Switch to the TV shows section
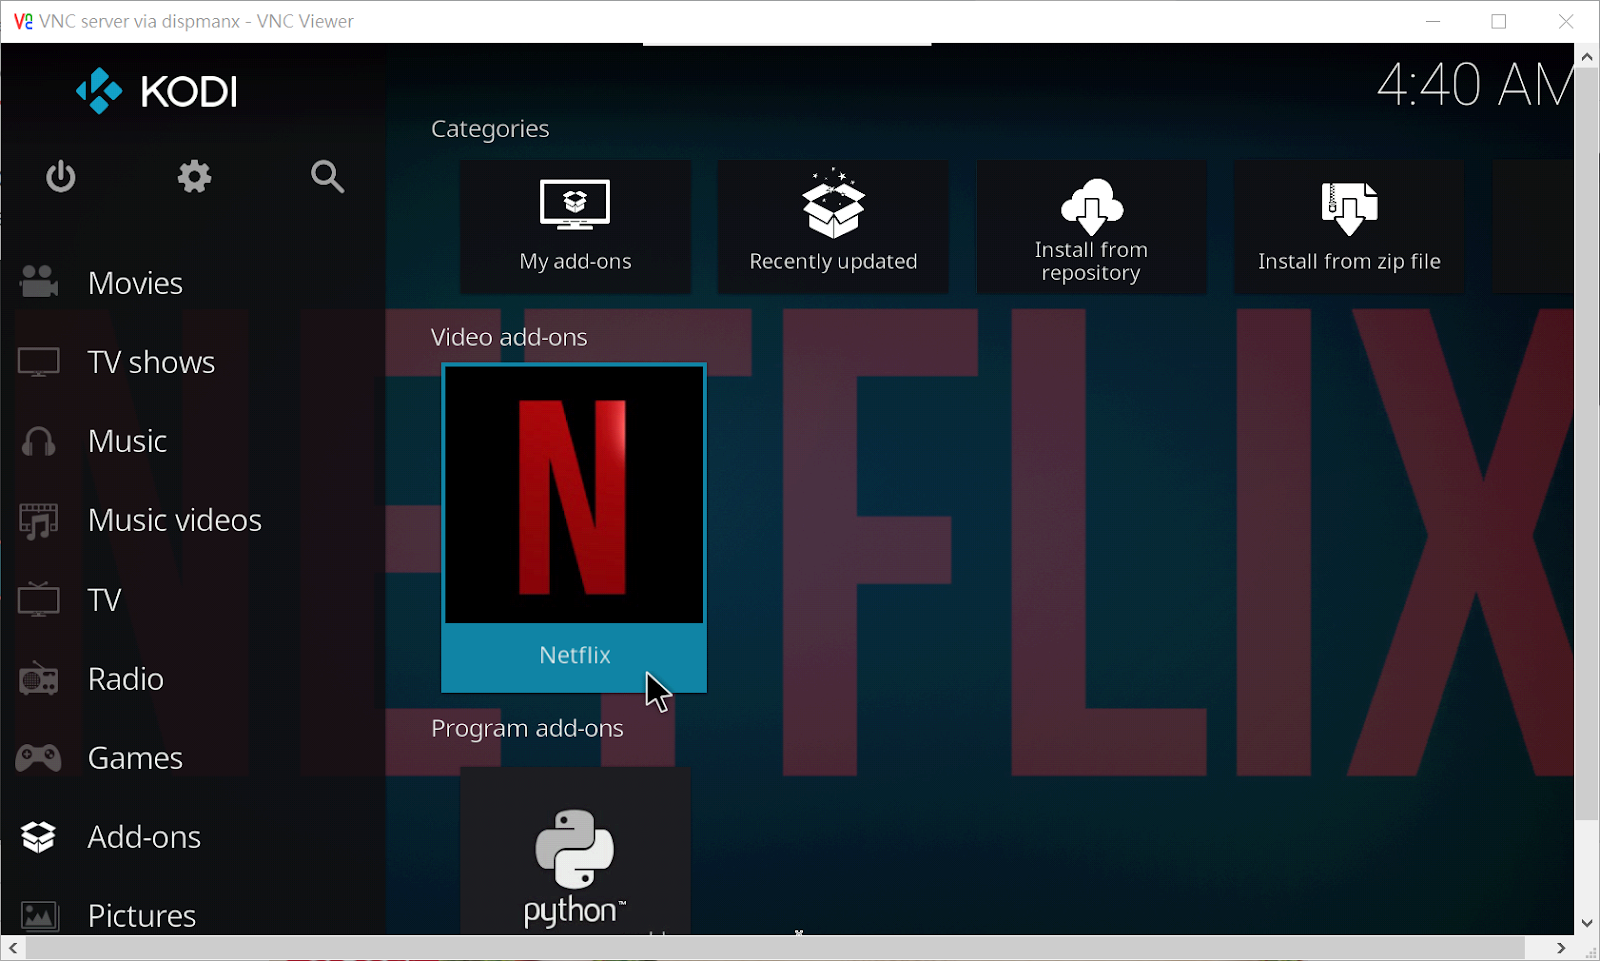 point(151,362)
